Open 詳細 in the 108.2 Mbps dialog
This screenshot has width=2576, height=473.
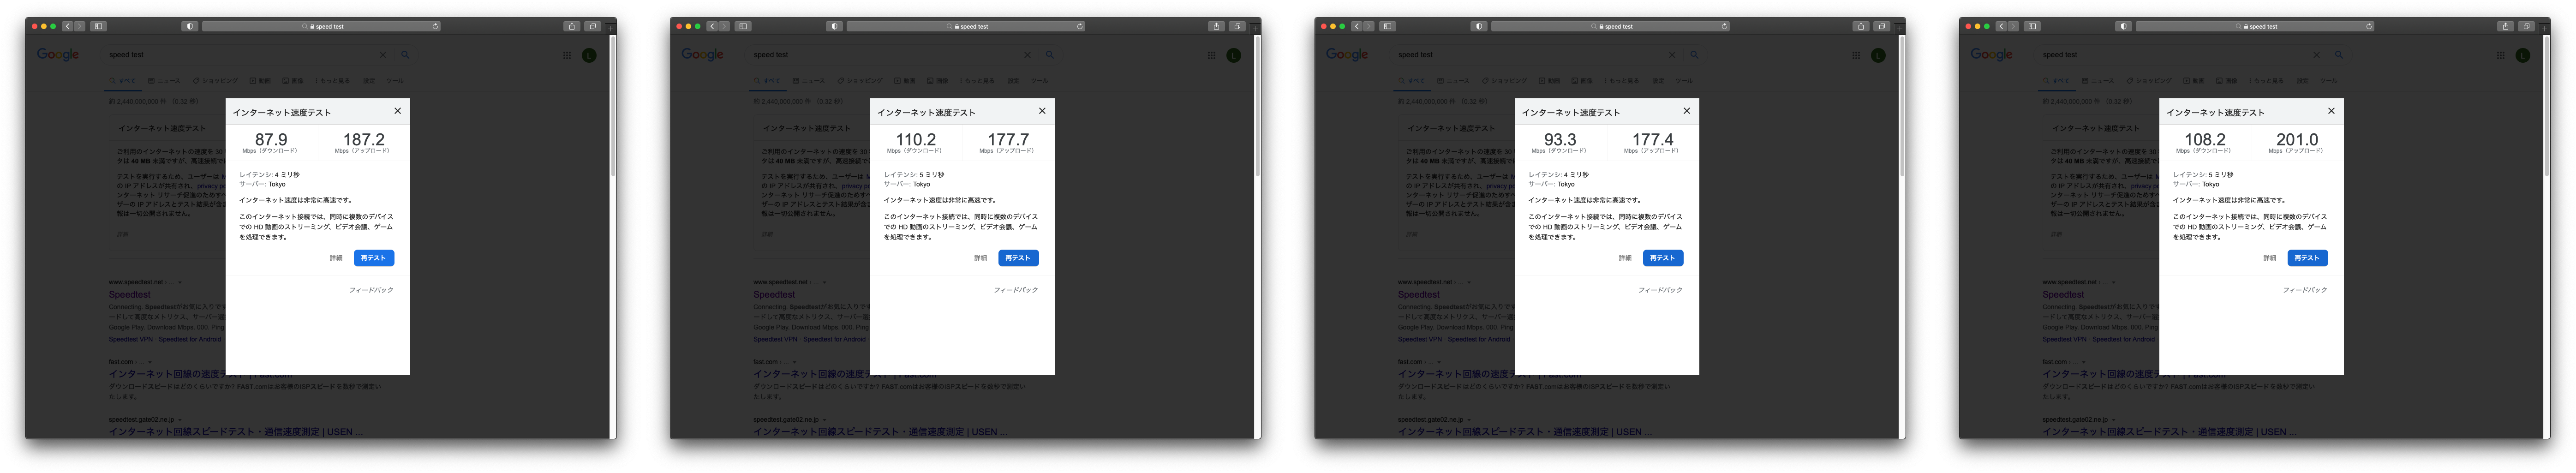(x=2269, y=258)
